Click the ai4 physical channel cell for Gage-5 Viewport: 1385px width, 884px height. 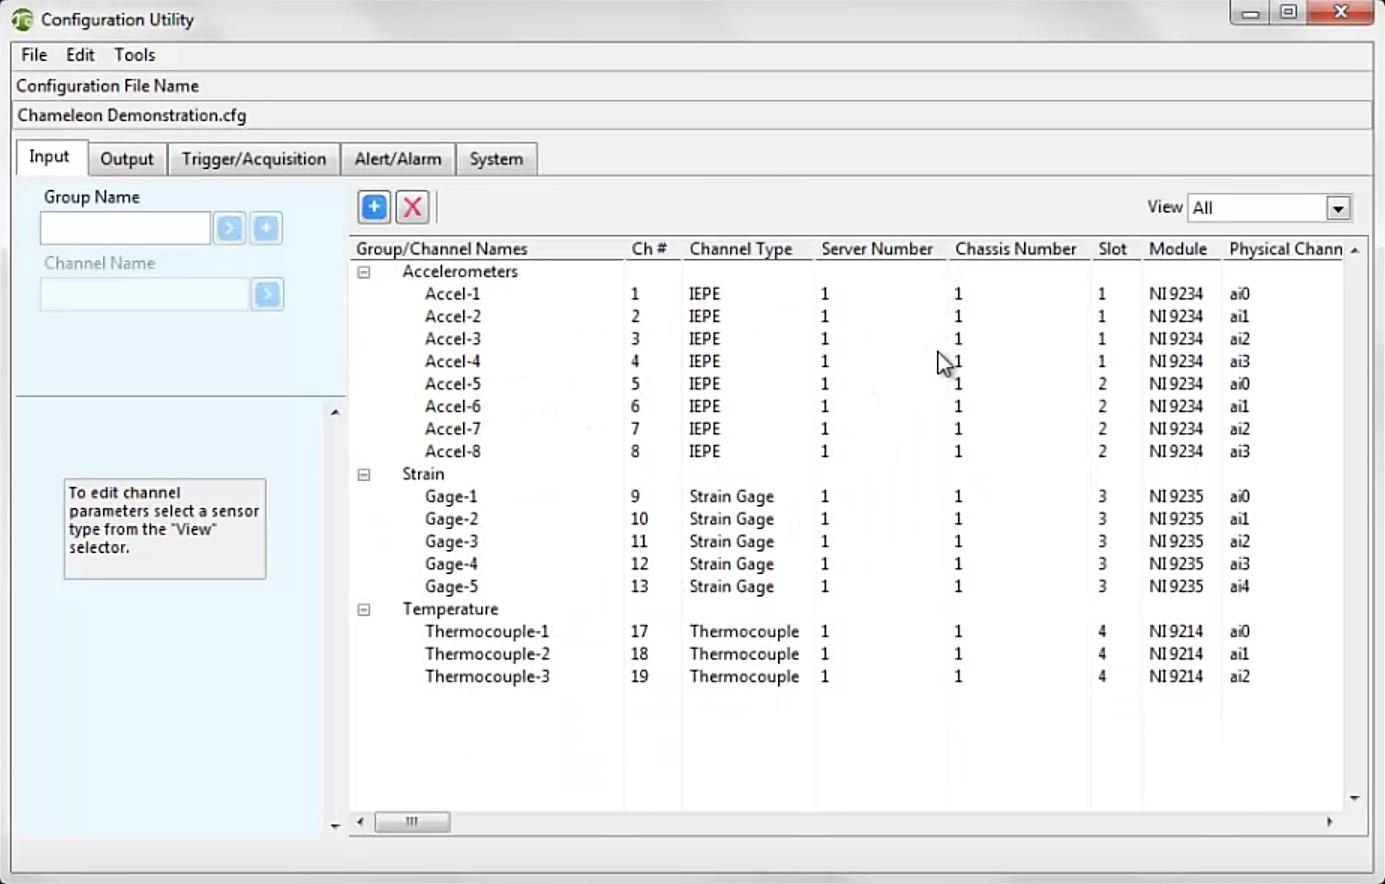(x=1239, y=587)
